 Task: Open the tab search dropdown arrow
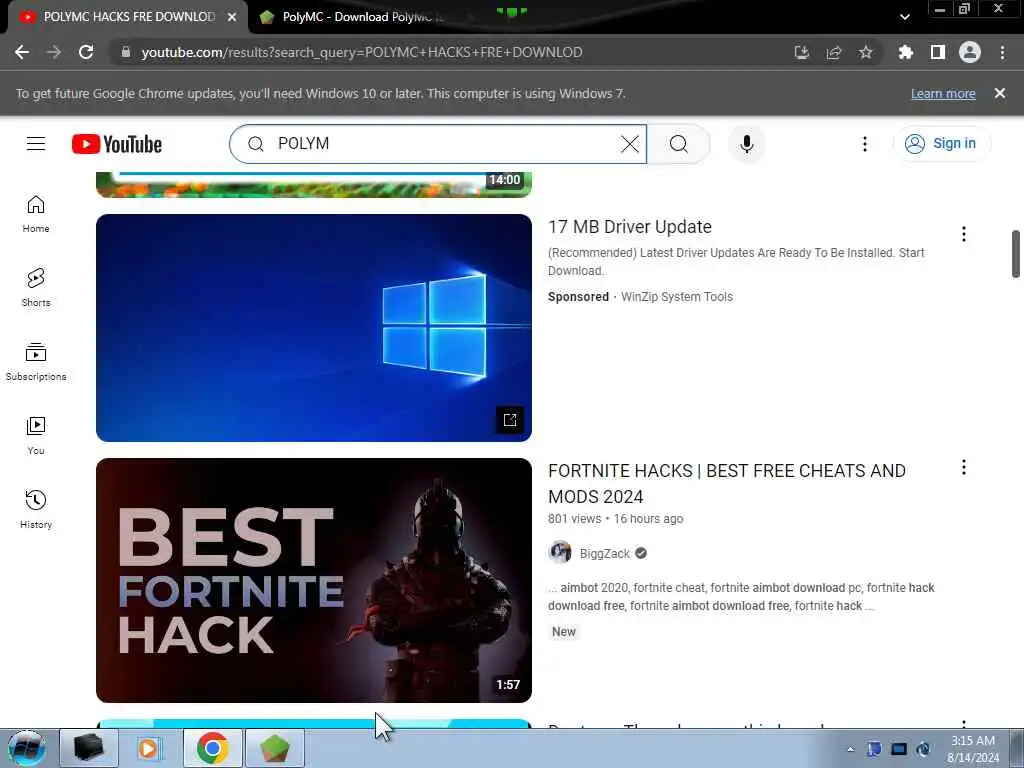click(904, 17)
